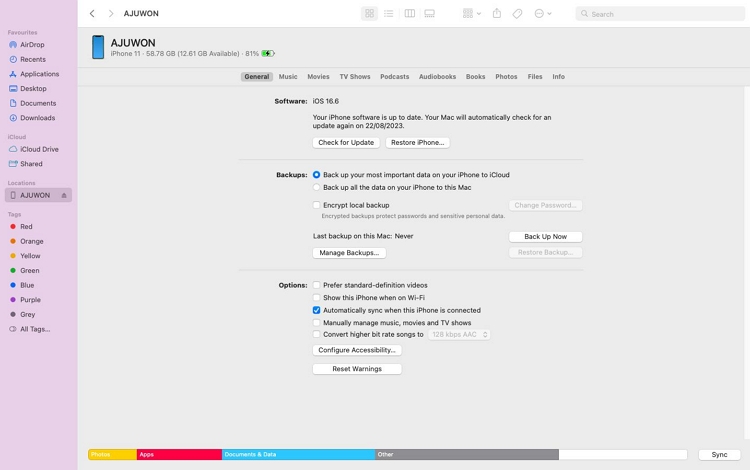Switch to the Photos tab

[506, 77]
